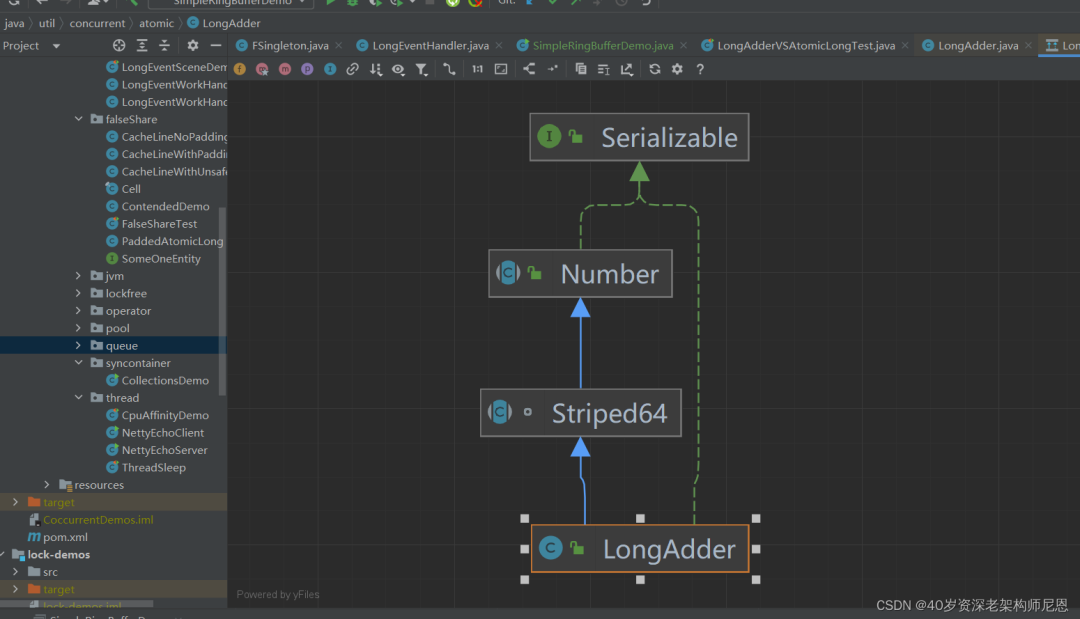Copy diagram to clipboard icon
This screenshot has width=1080, height=619.
[x=581, y=69]
